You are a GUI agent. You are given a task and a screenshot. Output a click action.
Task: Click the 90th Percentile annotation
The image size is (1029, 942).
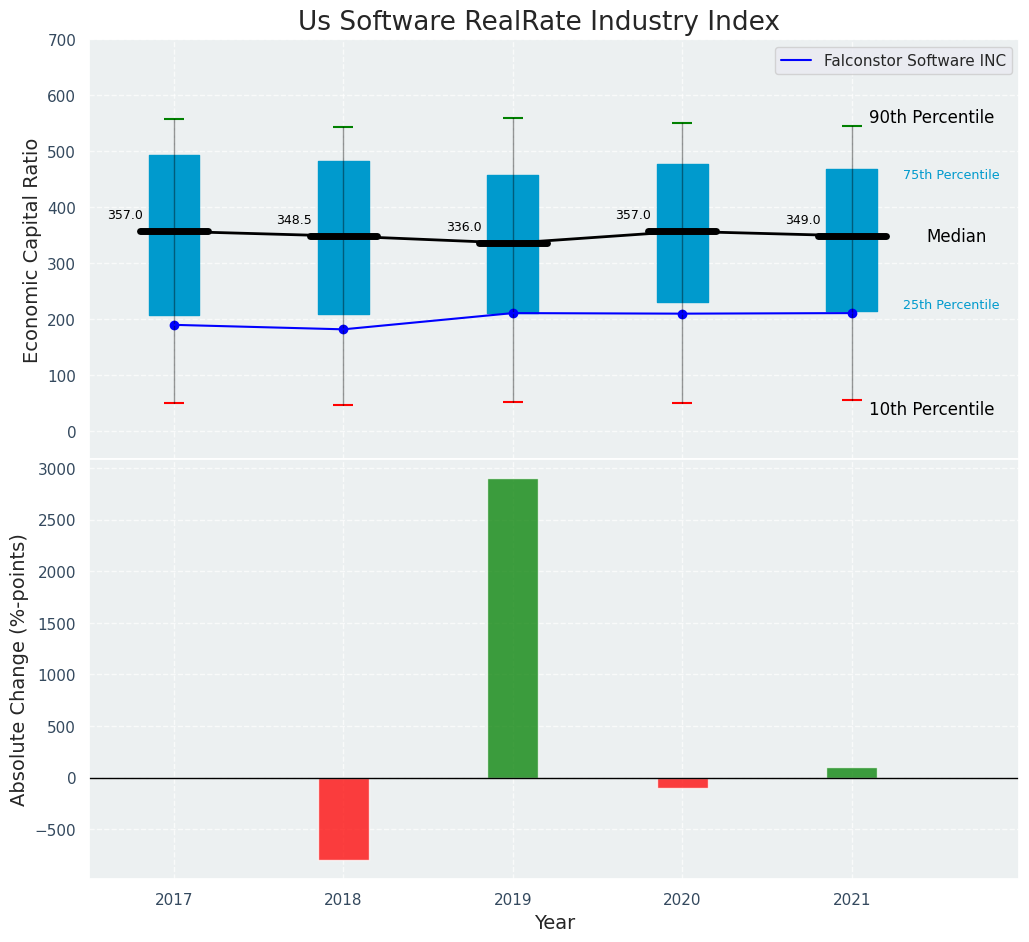click(931, 117)
